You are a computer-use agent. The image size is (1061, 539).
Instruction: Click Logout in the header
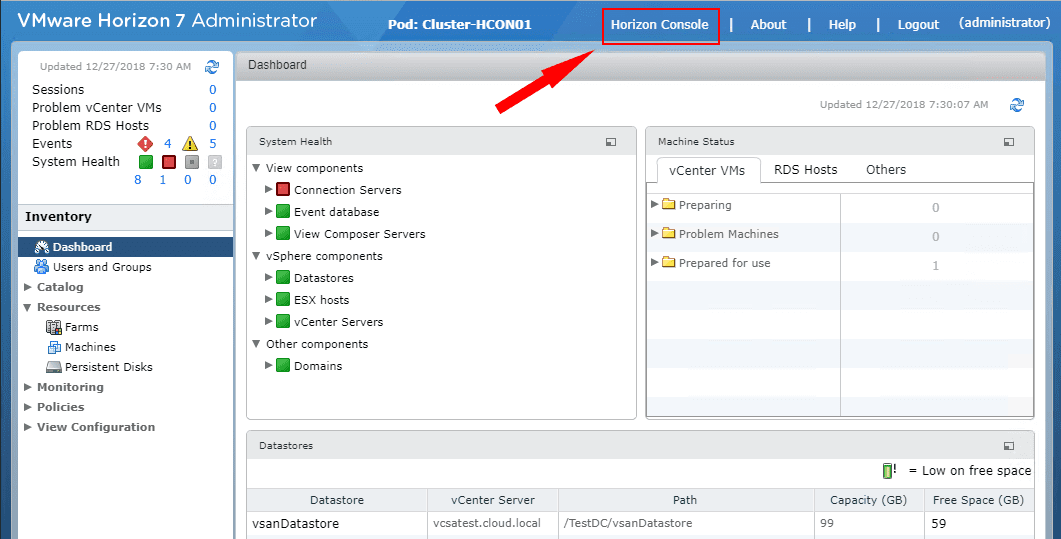[918, 24]
